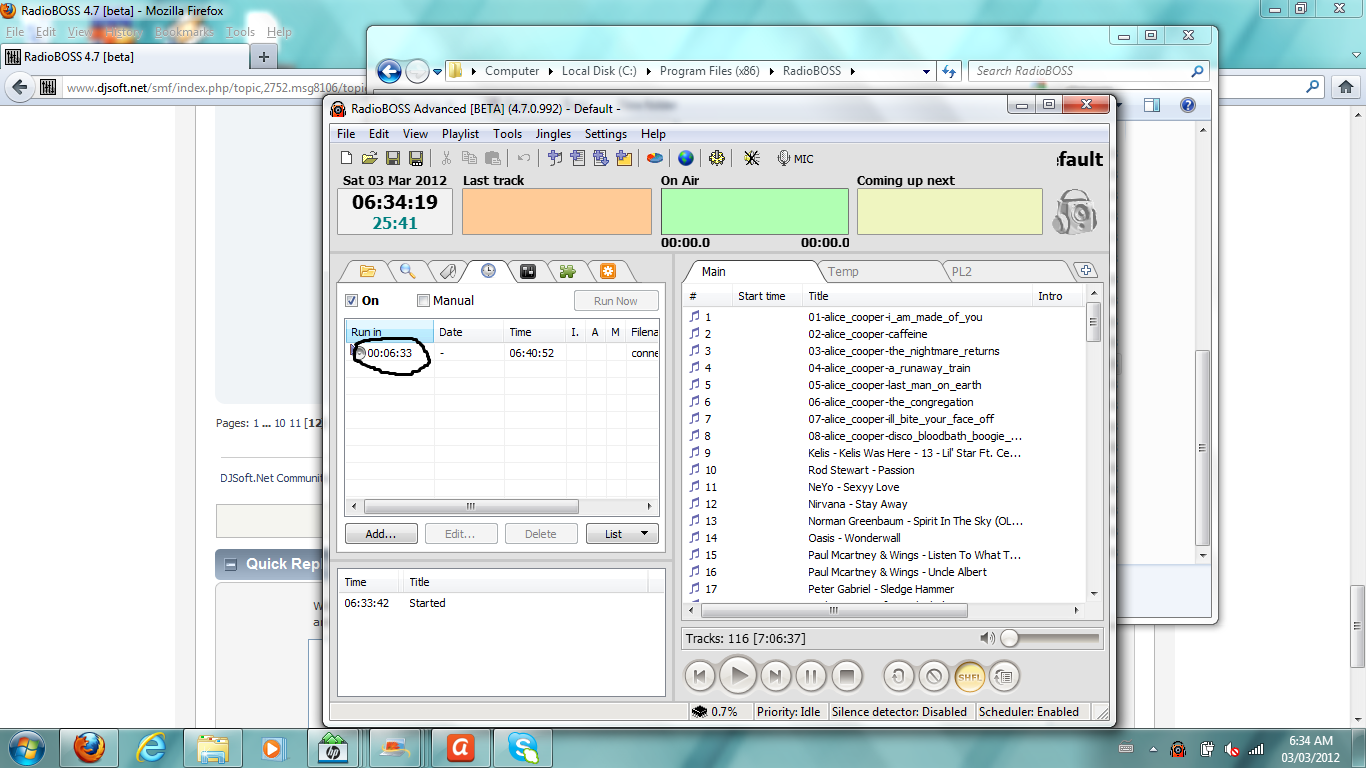The height and width of the screenshot is (768, 1366).
Task: Click the peach Last track panel
Action: 557,211
